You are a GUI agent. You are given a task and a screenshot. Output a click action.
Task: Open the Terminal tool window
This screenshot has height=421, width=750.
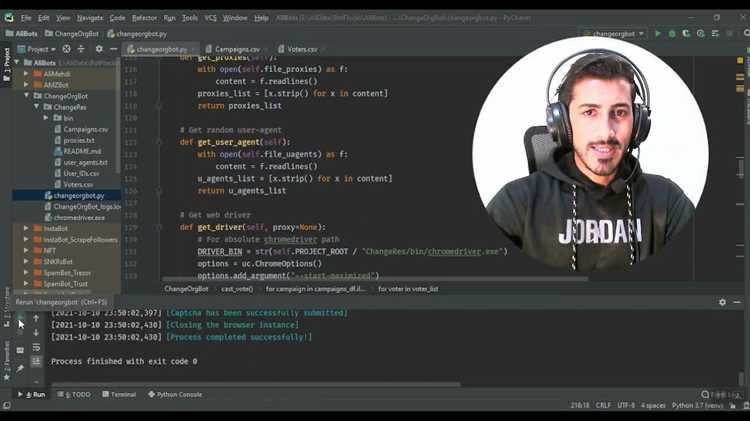coord(118,394)
